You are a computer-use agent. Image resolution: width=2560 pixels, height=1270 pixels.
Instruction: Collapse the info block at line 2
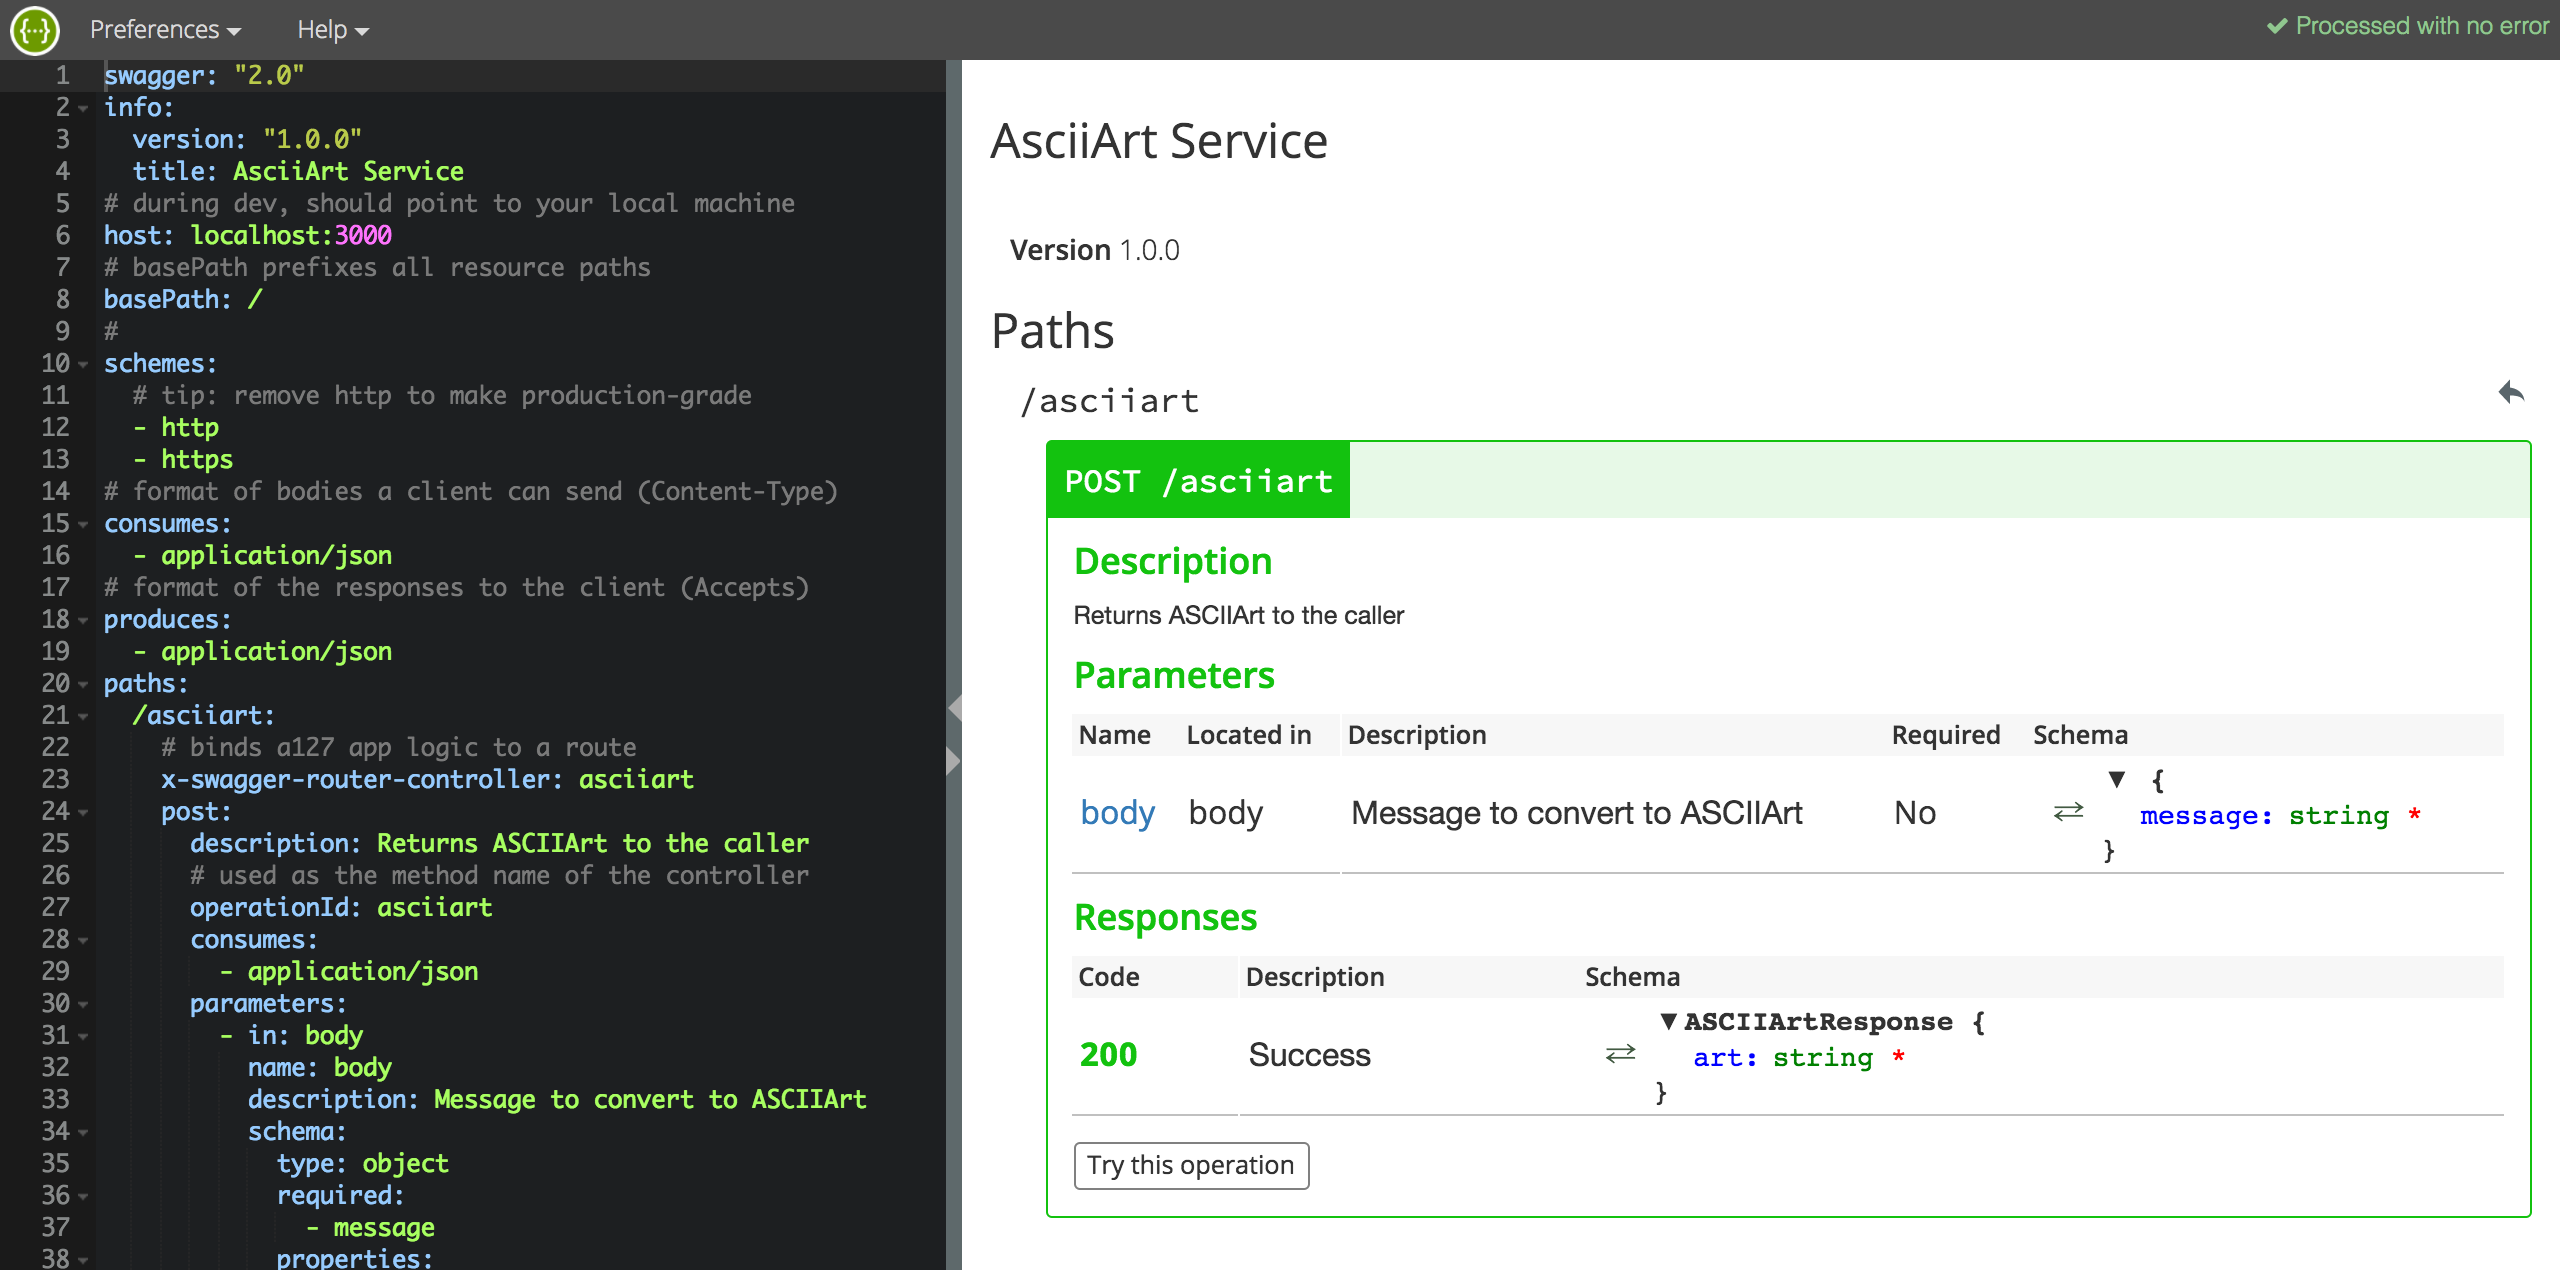[84, 107]
